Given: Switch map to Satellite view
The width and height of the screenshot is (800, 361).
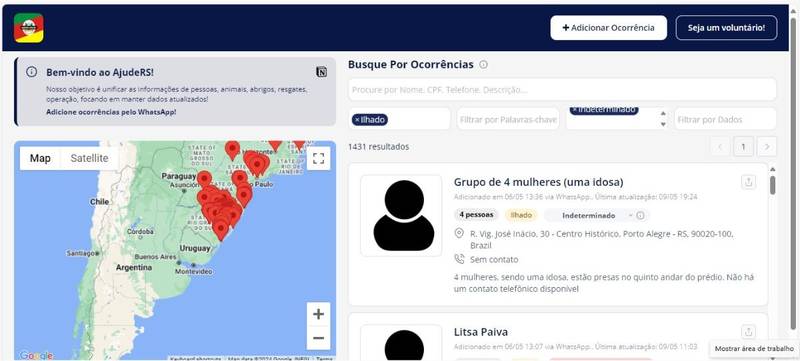Looking at the screenshot, I should click(x=89, y=158).
